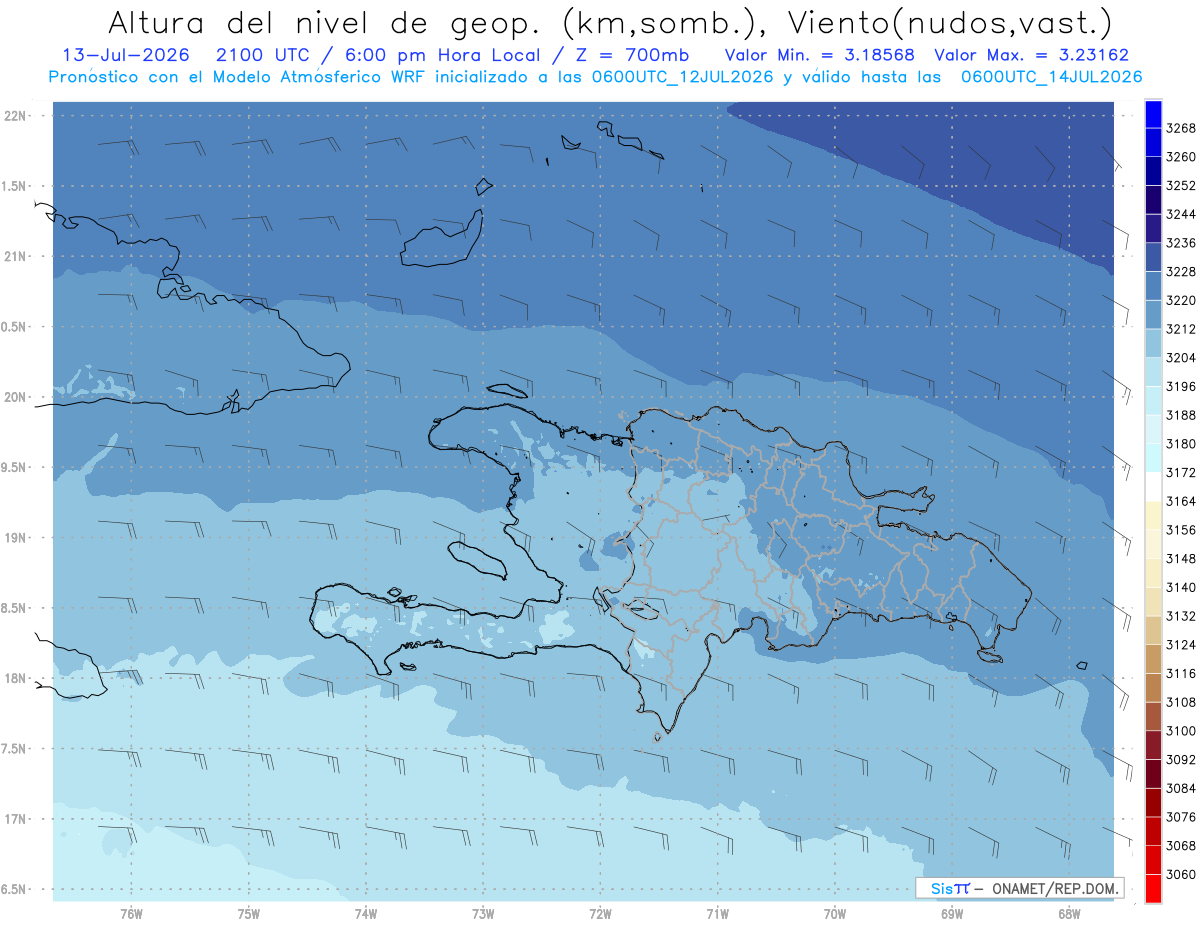Click the latitude label 21N
The image size is (1200, 927).
(16, 256)
